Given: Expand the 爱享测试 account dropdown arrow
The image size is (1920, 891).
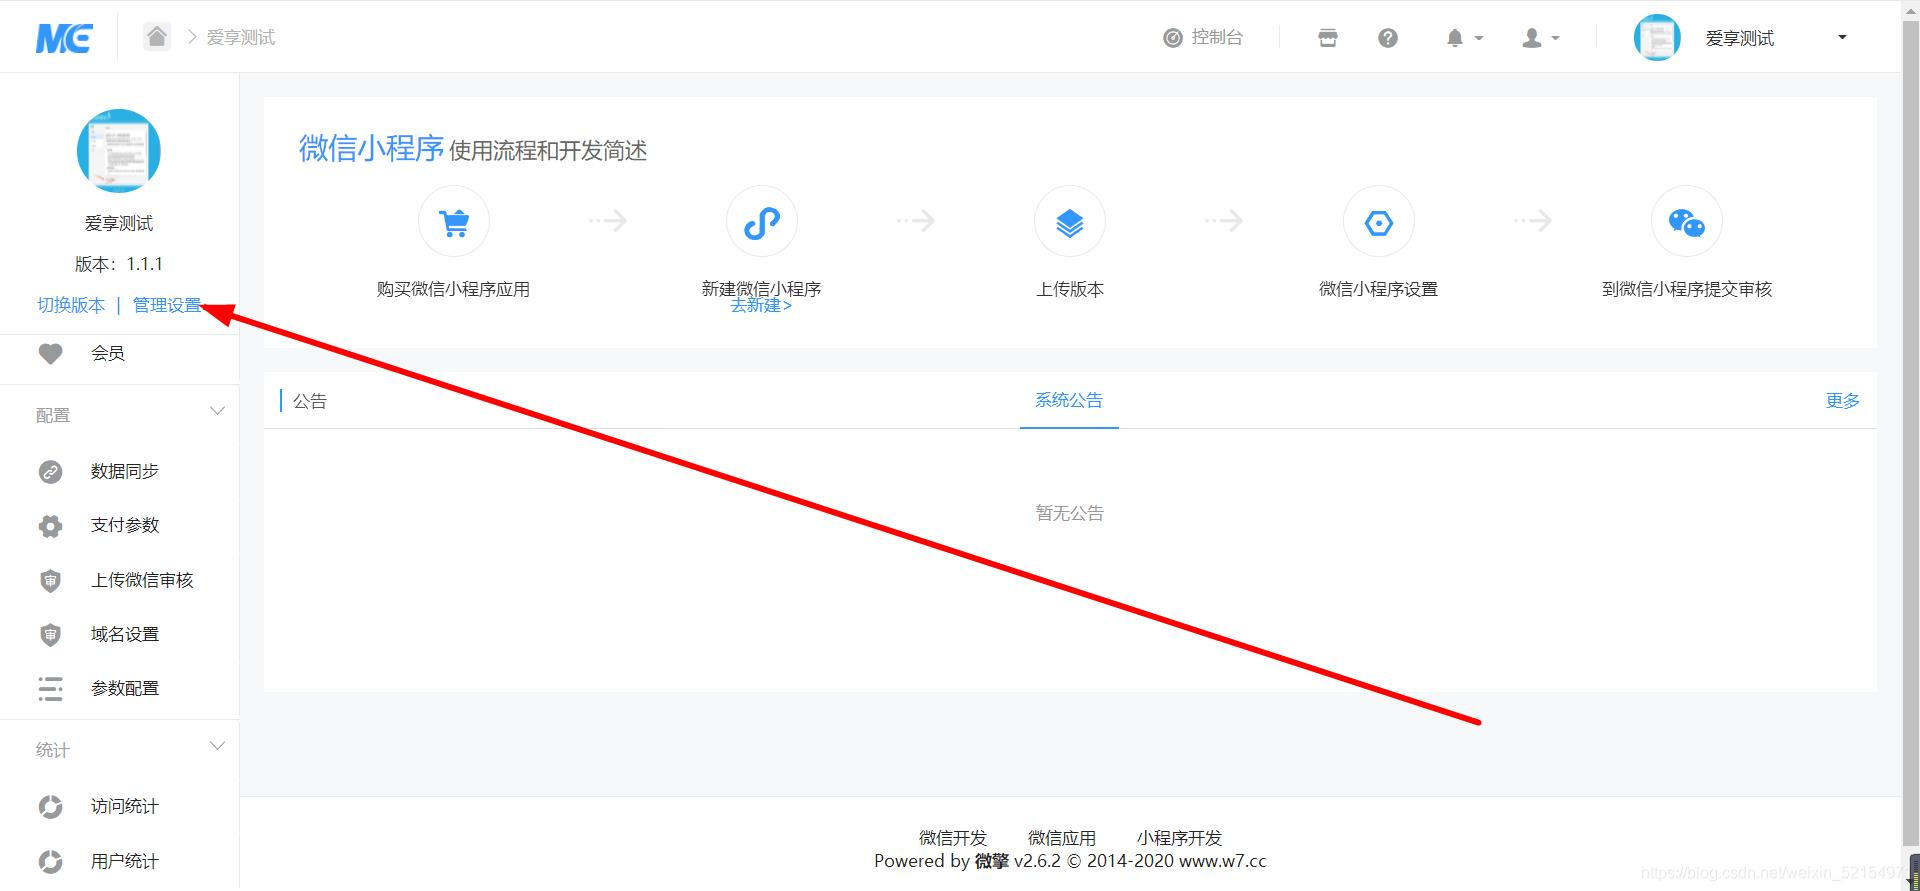Looking at the screenshot, I should coord(1842,37).
